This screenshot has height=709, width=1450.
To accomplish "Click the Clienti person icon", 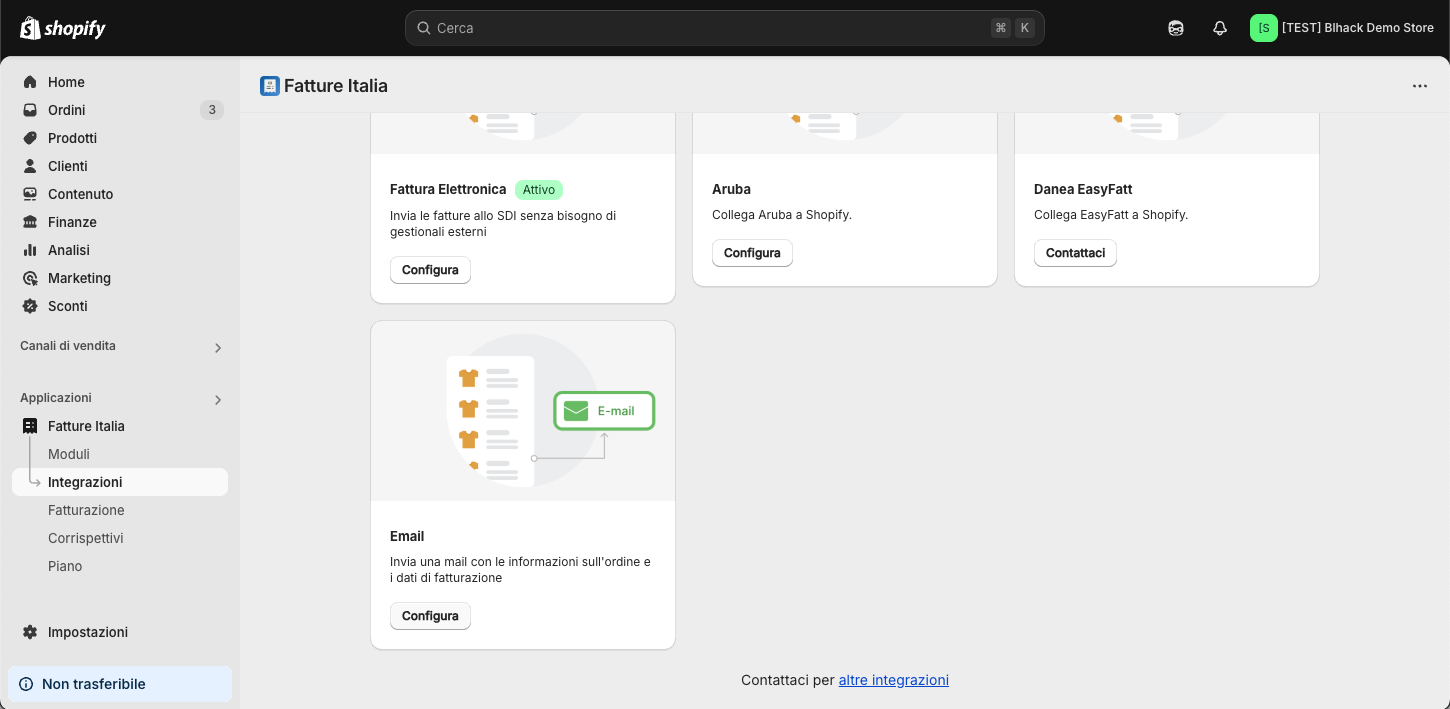I will coord(30,166).
